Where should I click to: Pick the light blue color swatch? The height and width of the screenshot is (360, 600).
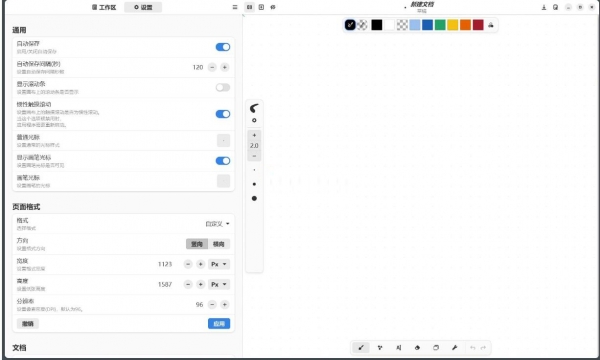414,25
